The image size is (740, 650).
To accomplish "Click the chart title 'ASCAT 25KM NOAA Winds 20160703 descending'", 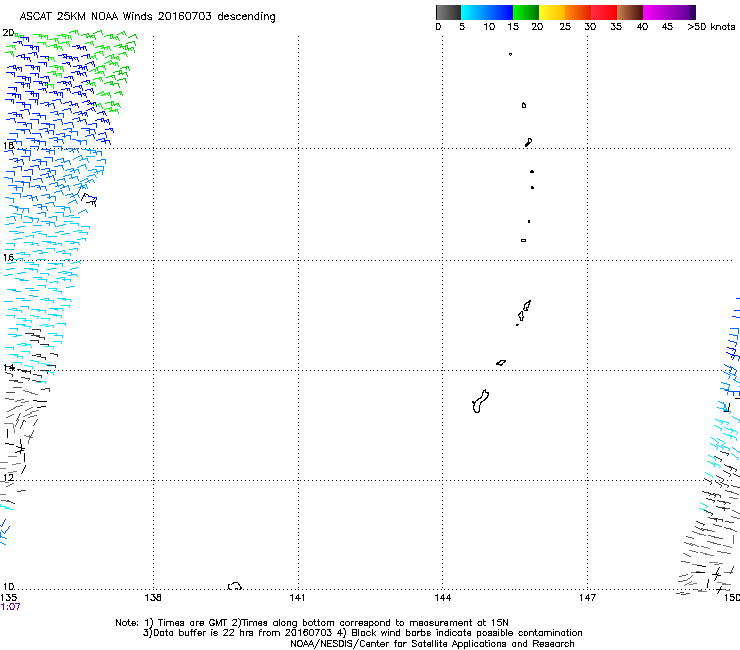I will tap(147, 16).
